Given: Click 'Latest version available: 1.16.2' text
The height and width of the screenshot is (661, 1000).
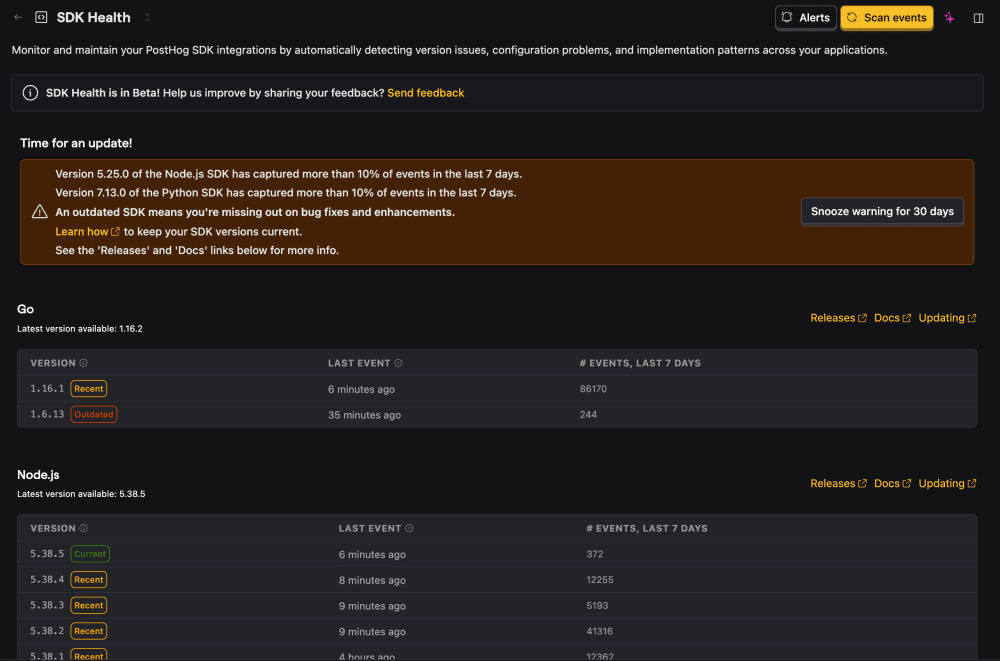Looking at the screenshot, I should coord(80,329).
